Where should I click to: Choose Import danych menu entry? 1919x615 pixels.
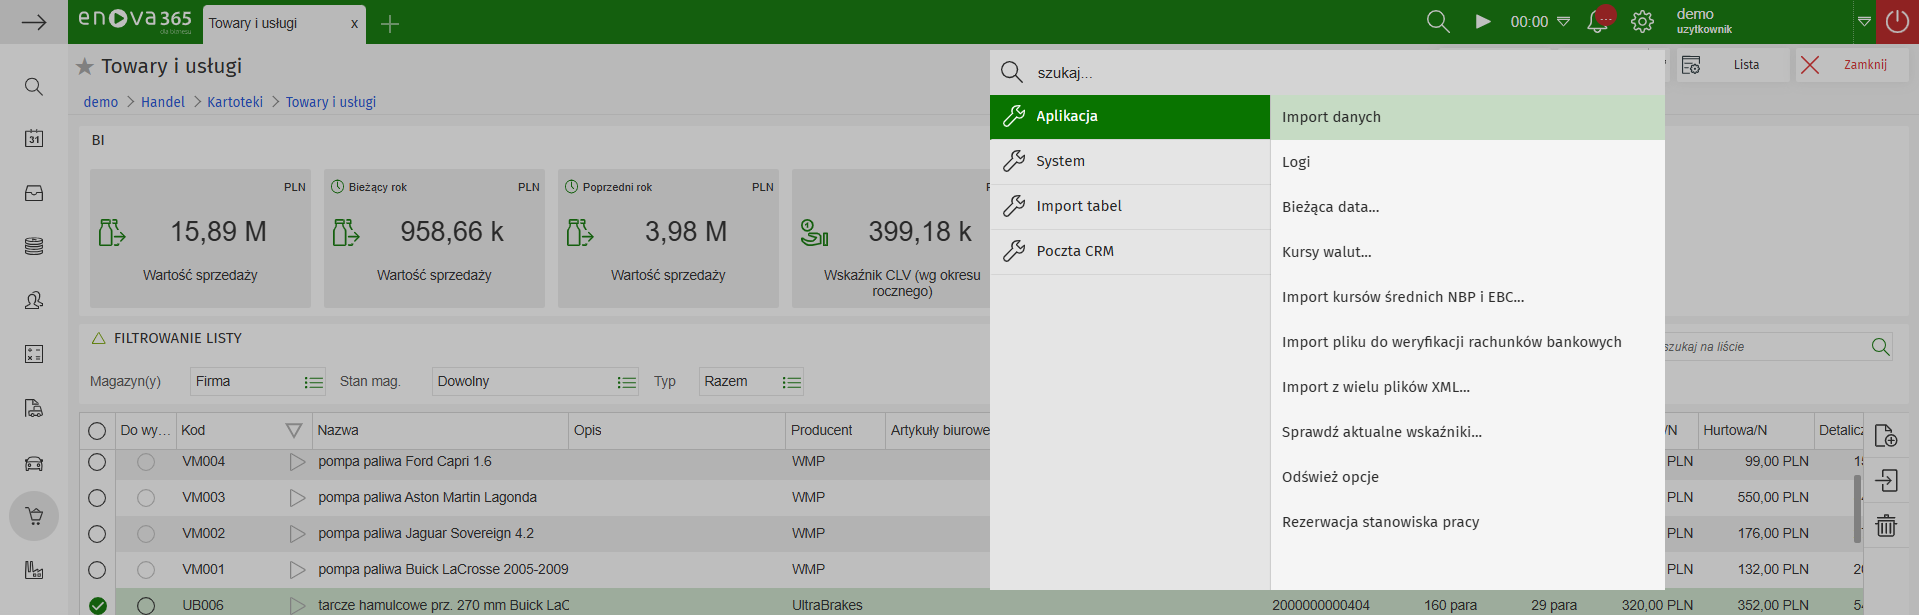coord(1331,117)
